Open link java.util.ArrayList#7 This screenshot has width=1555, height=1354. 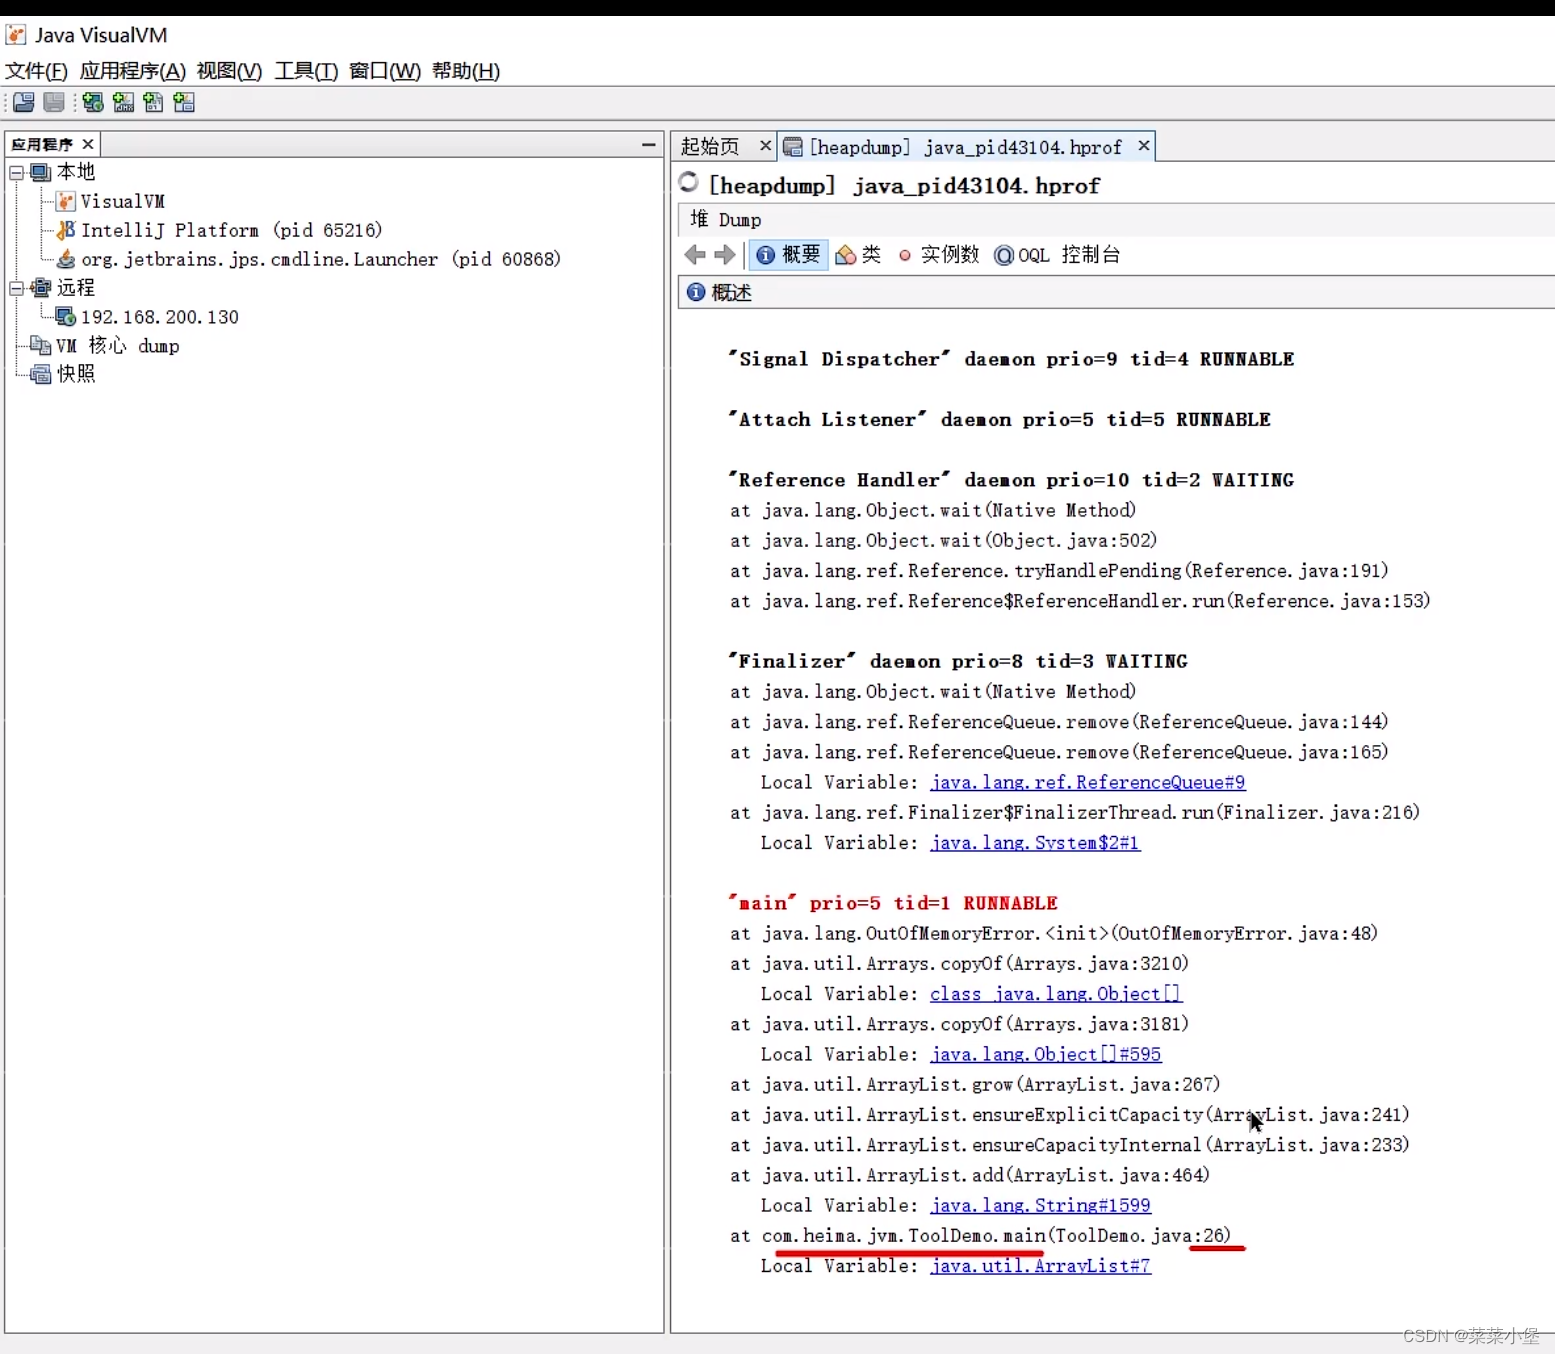pyautogui.click(x=1040, y=1266)
